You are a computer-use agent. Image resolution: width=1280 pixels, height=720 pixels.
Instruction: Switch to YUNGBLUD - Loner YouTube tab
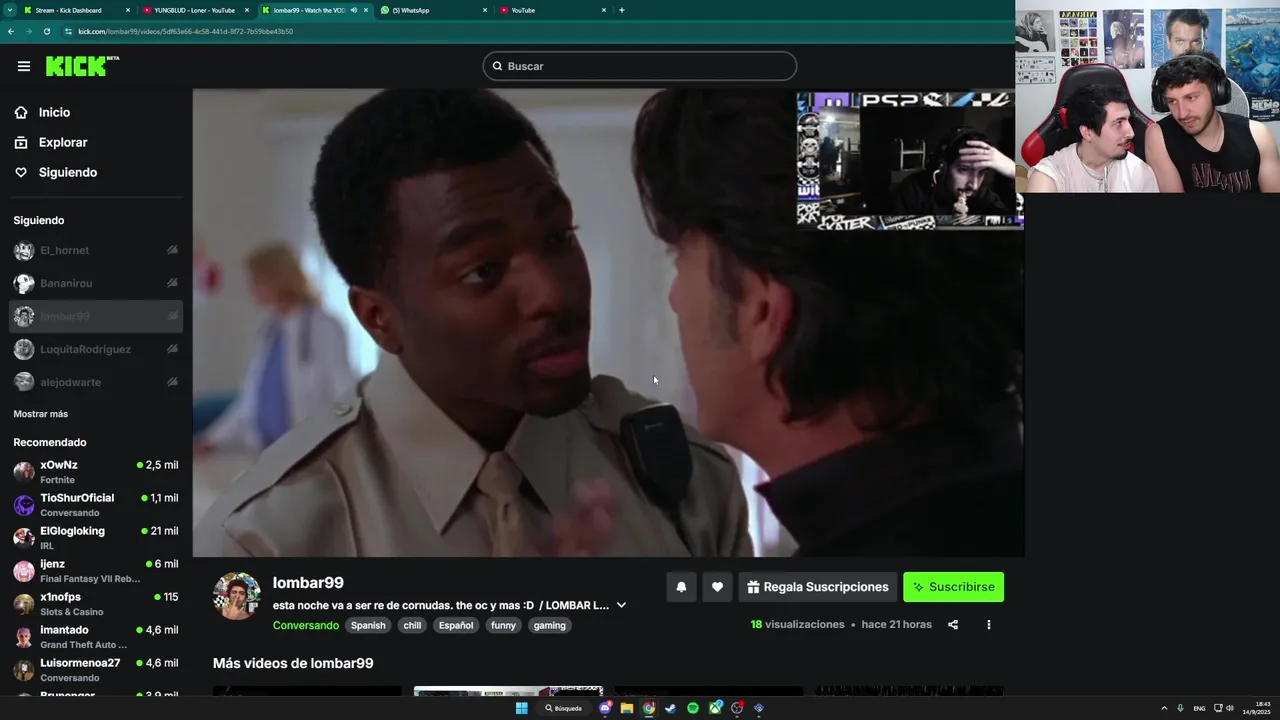click(196, 10)
